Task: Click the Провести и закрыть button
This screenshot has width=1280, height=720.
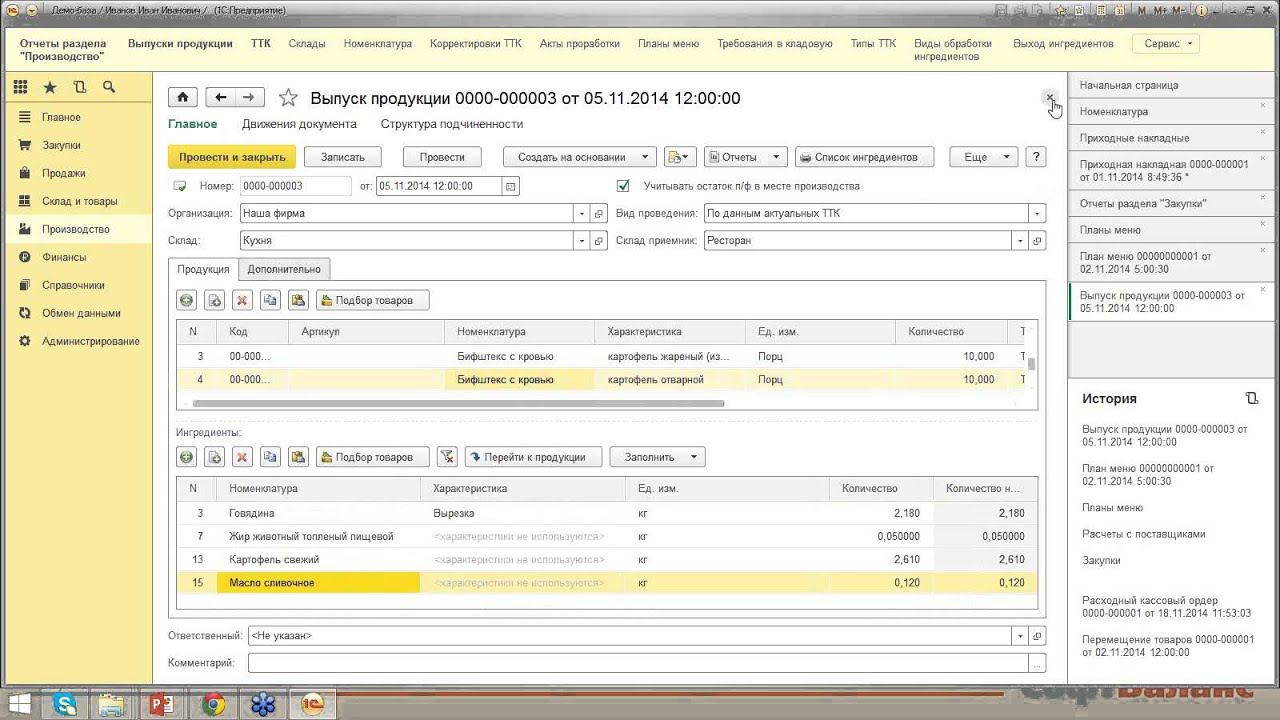Action: (x=231, y=157)
